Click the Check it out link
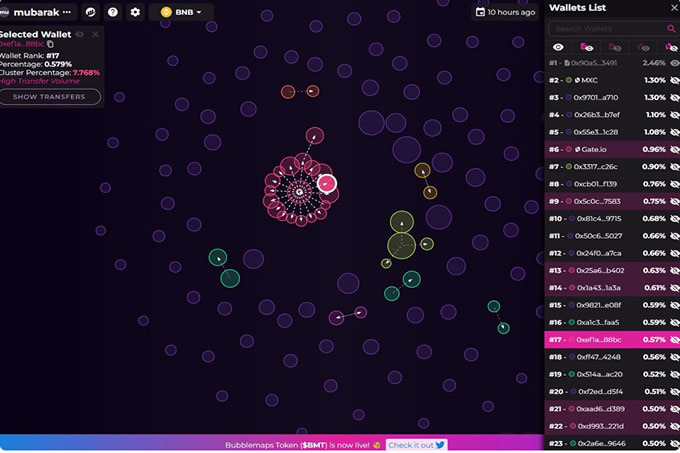 tap(415, 445)
